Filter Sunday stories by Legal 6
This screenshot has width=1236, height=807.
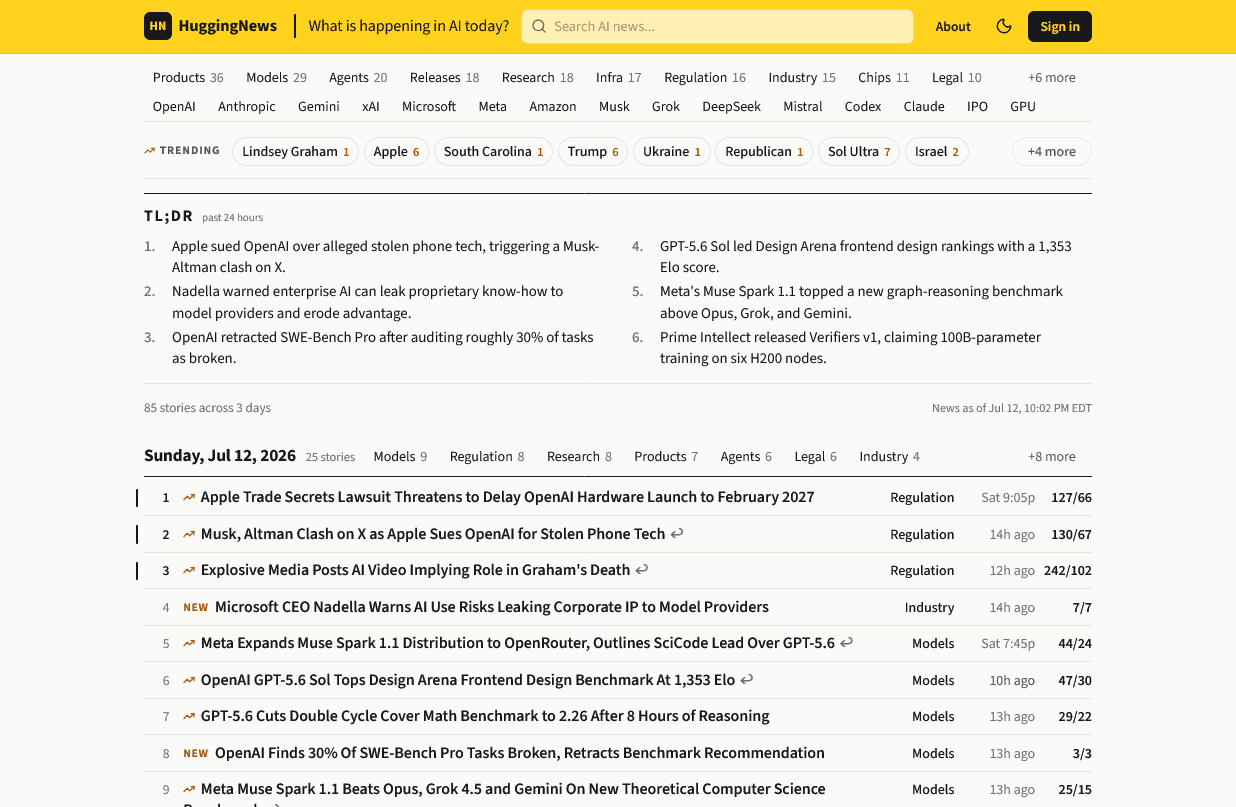point(816,456)
